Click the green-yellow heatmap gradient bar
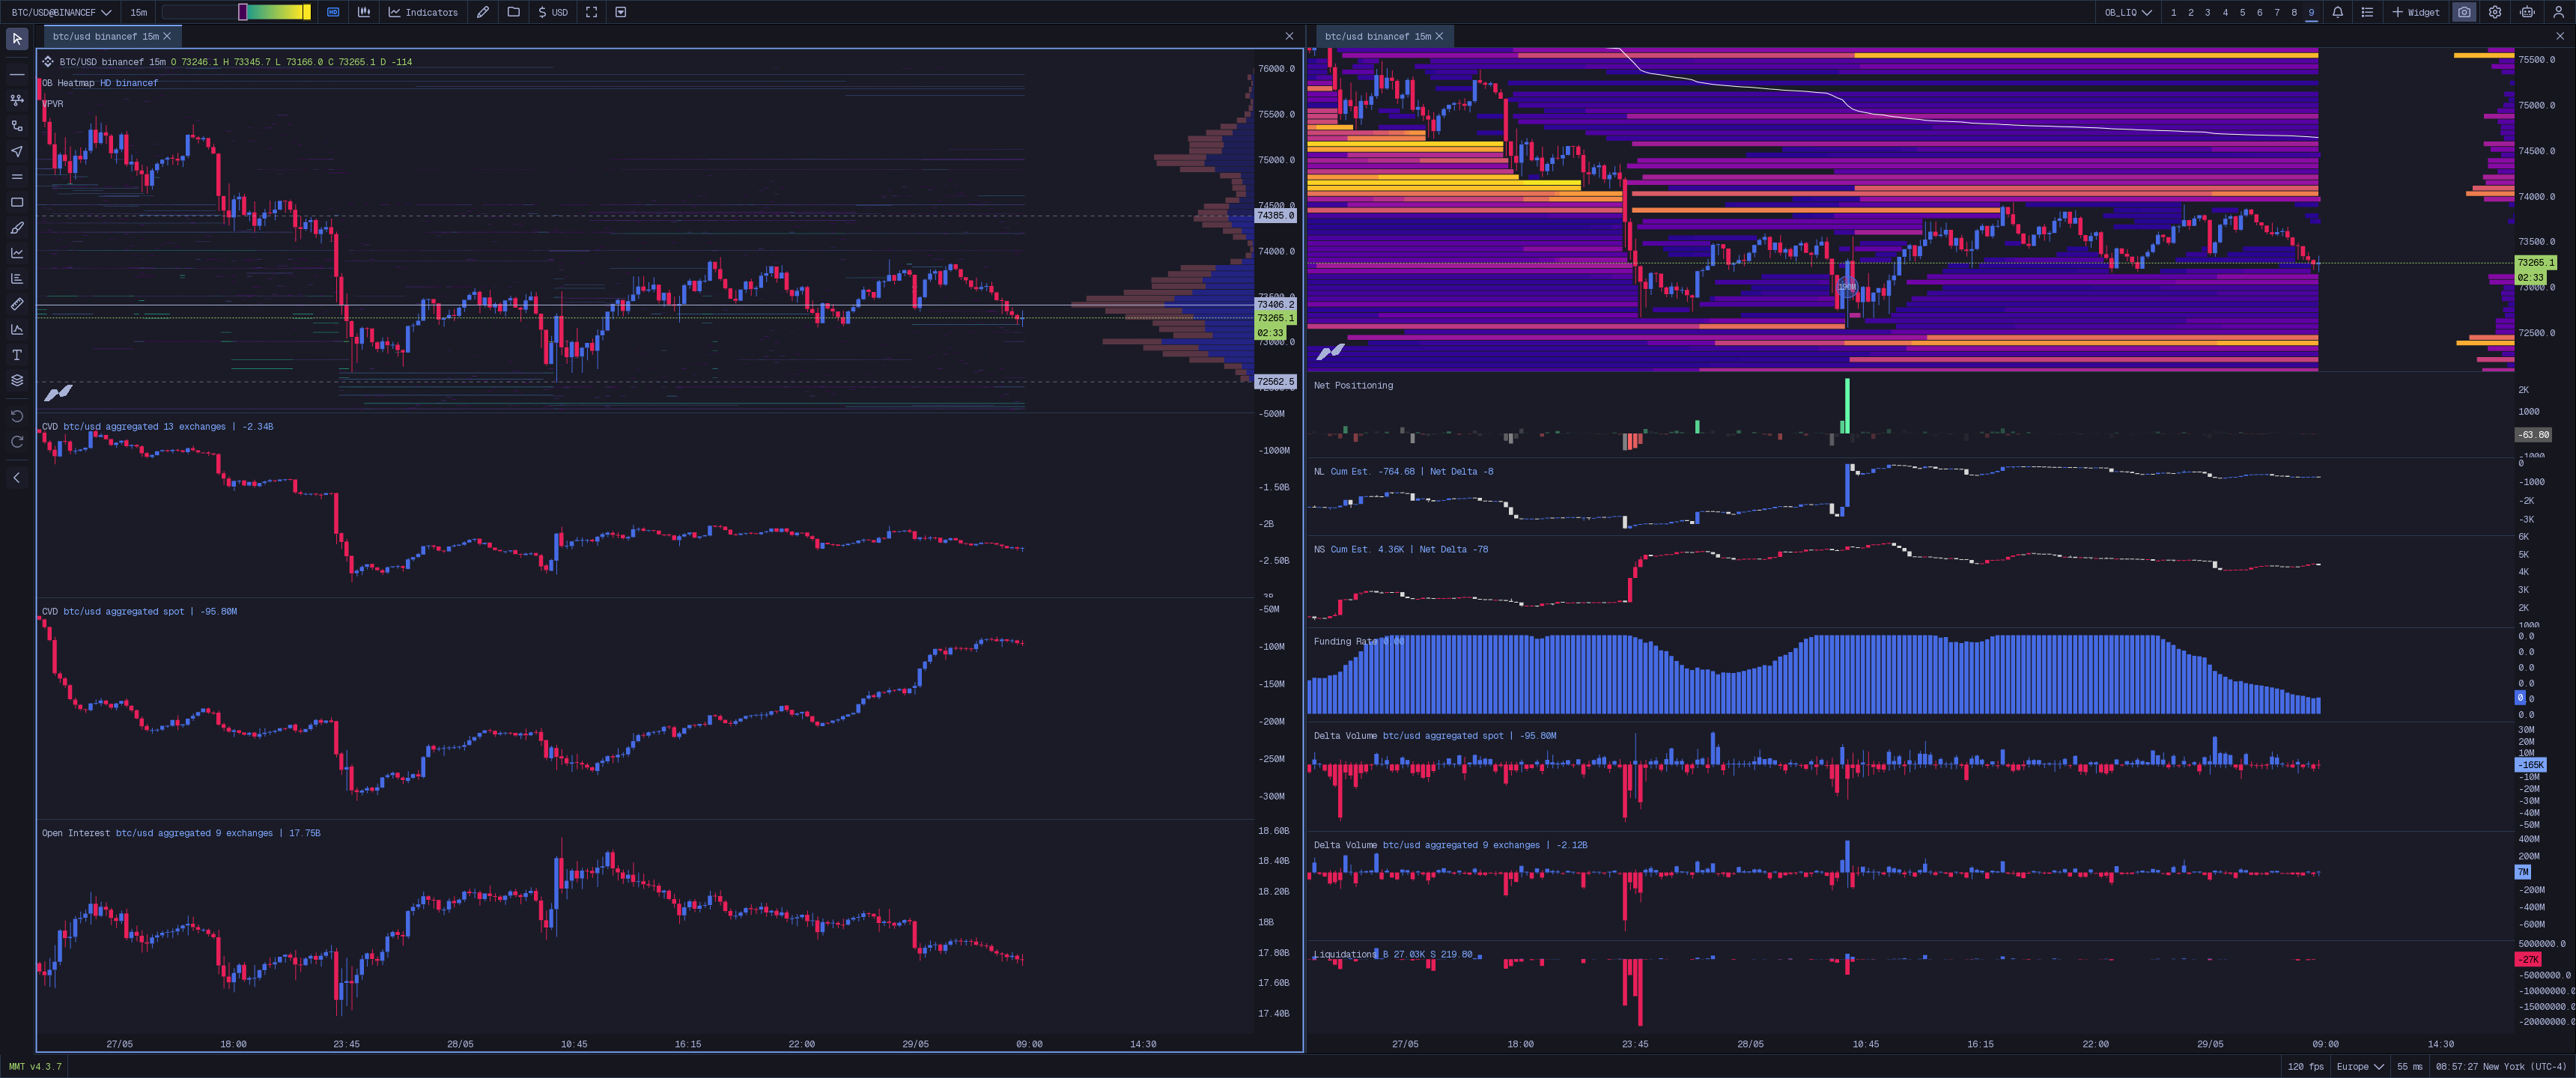Image resolution: width=2576 pixels, height=1078 pixels. (x=275, y=12)
